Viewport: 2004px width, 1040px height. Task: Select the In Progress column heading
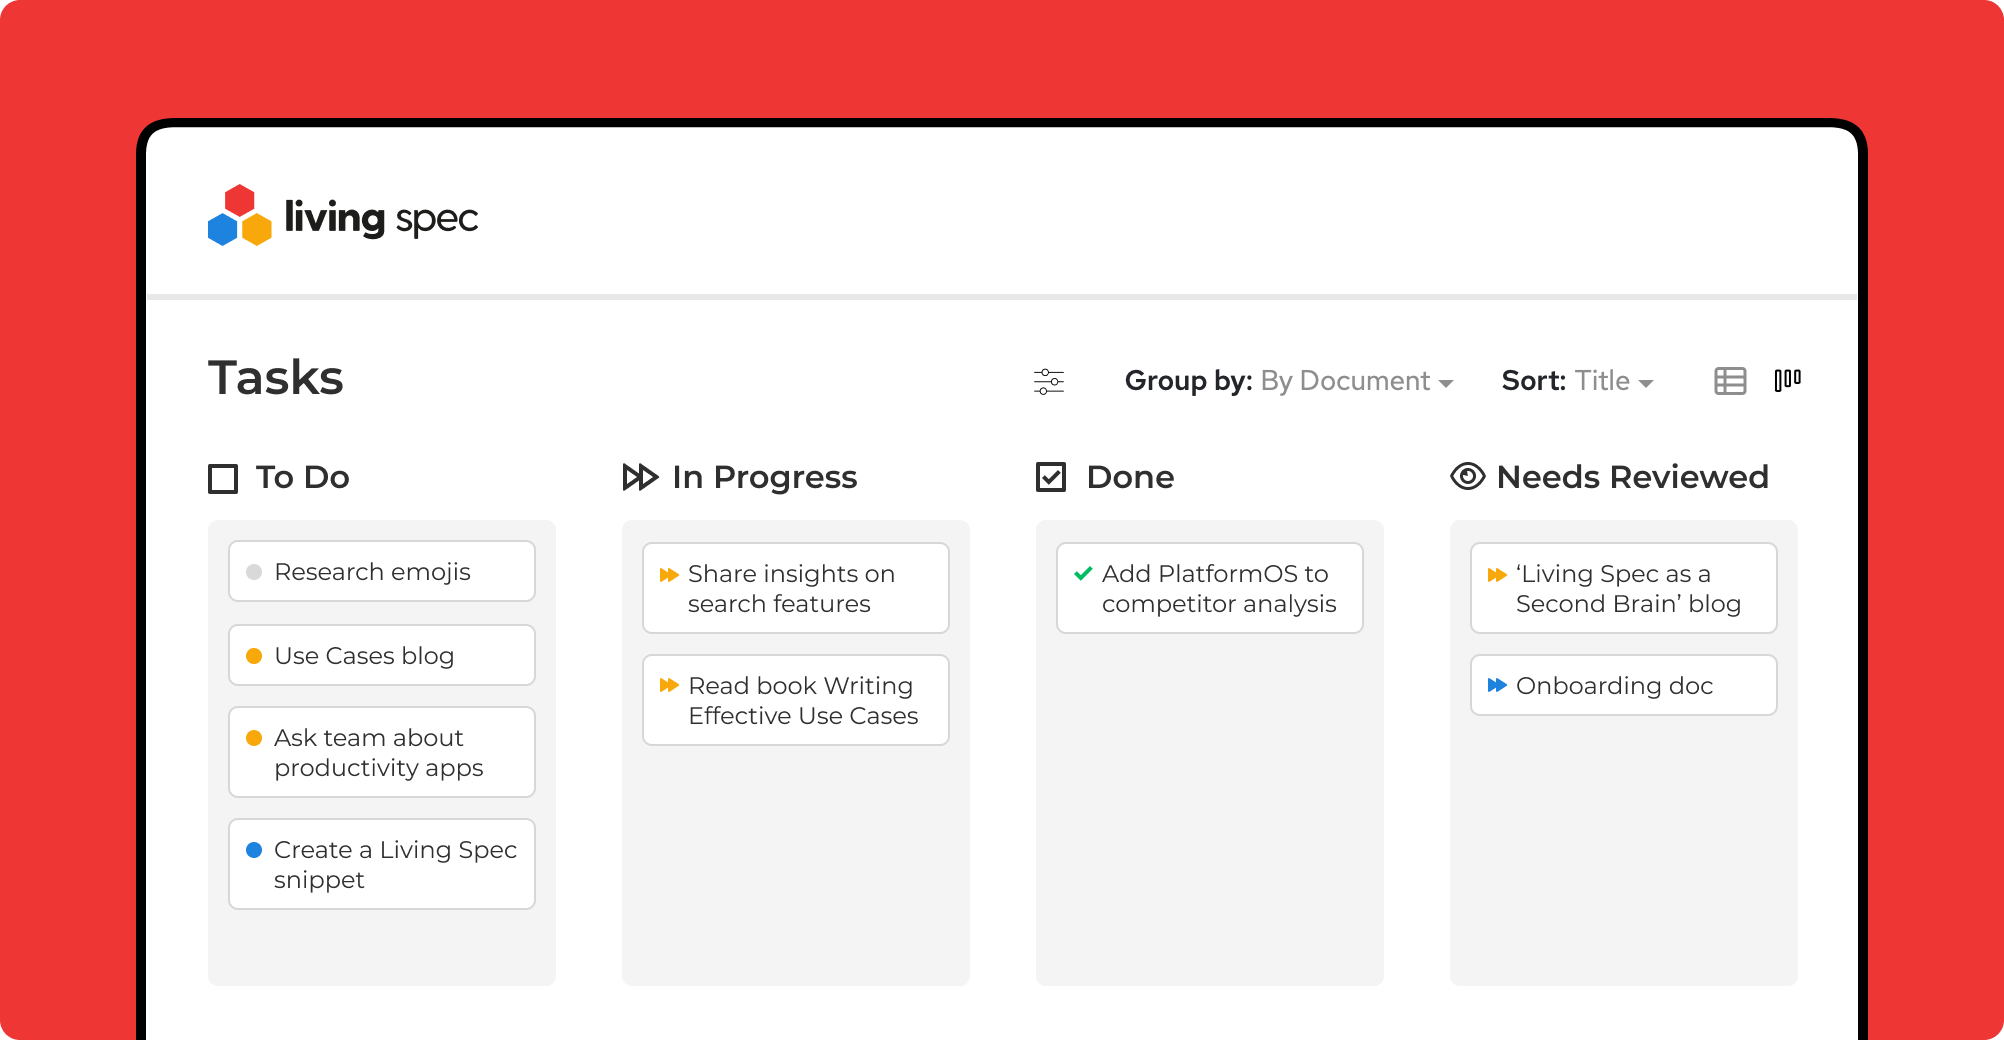(764, 477)
